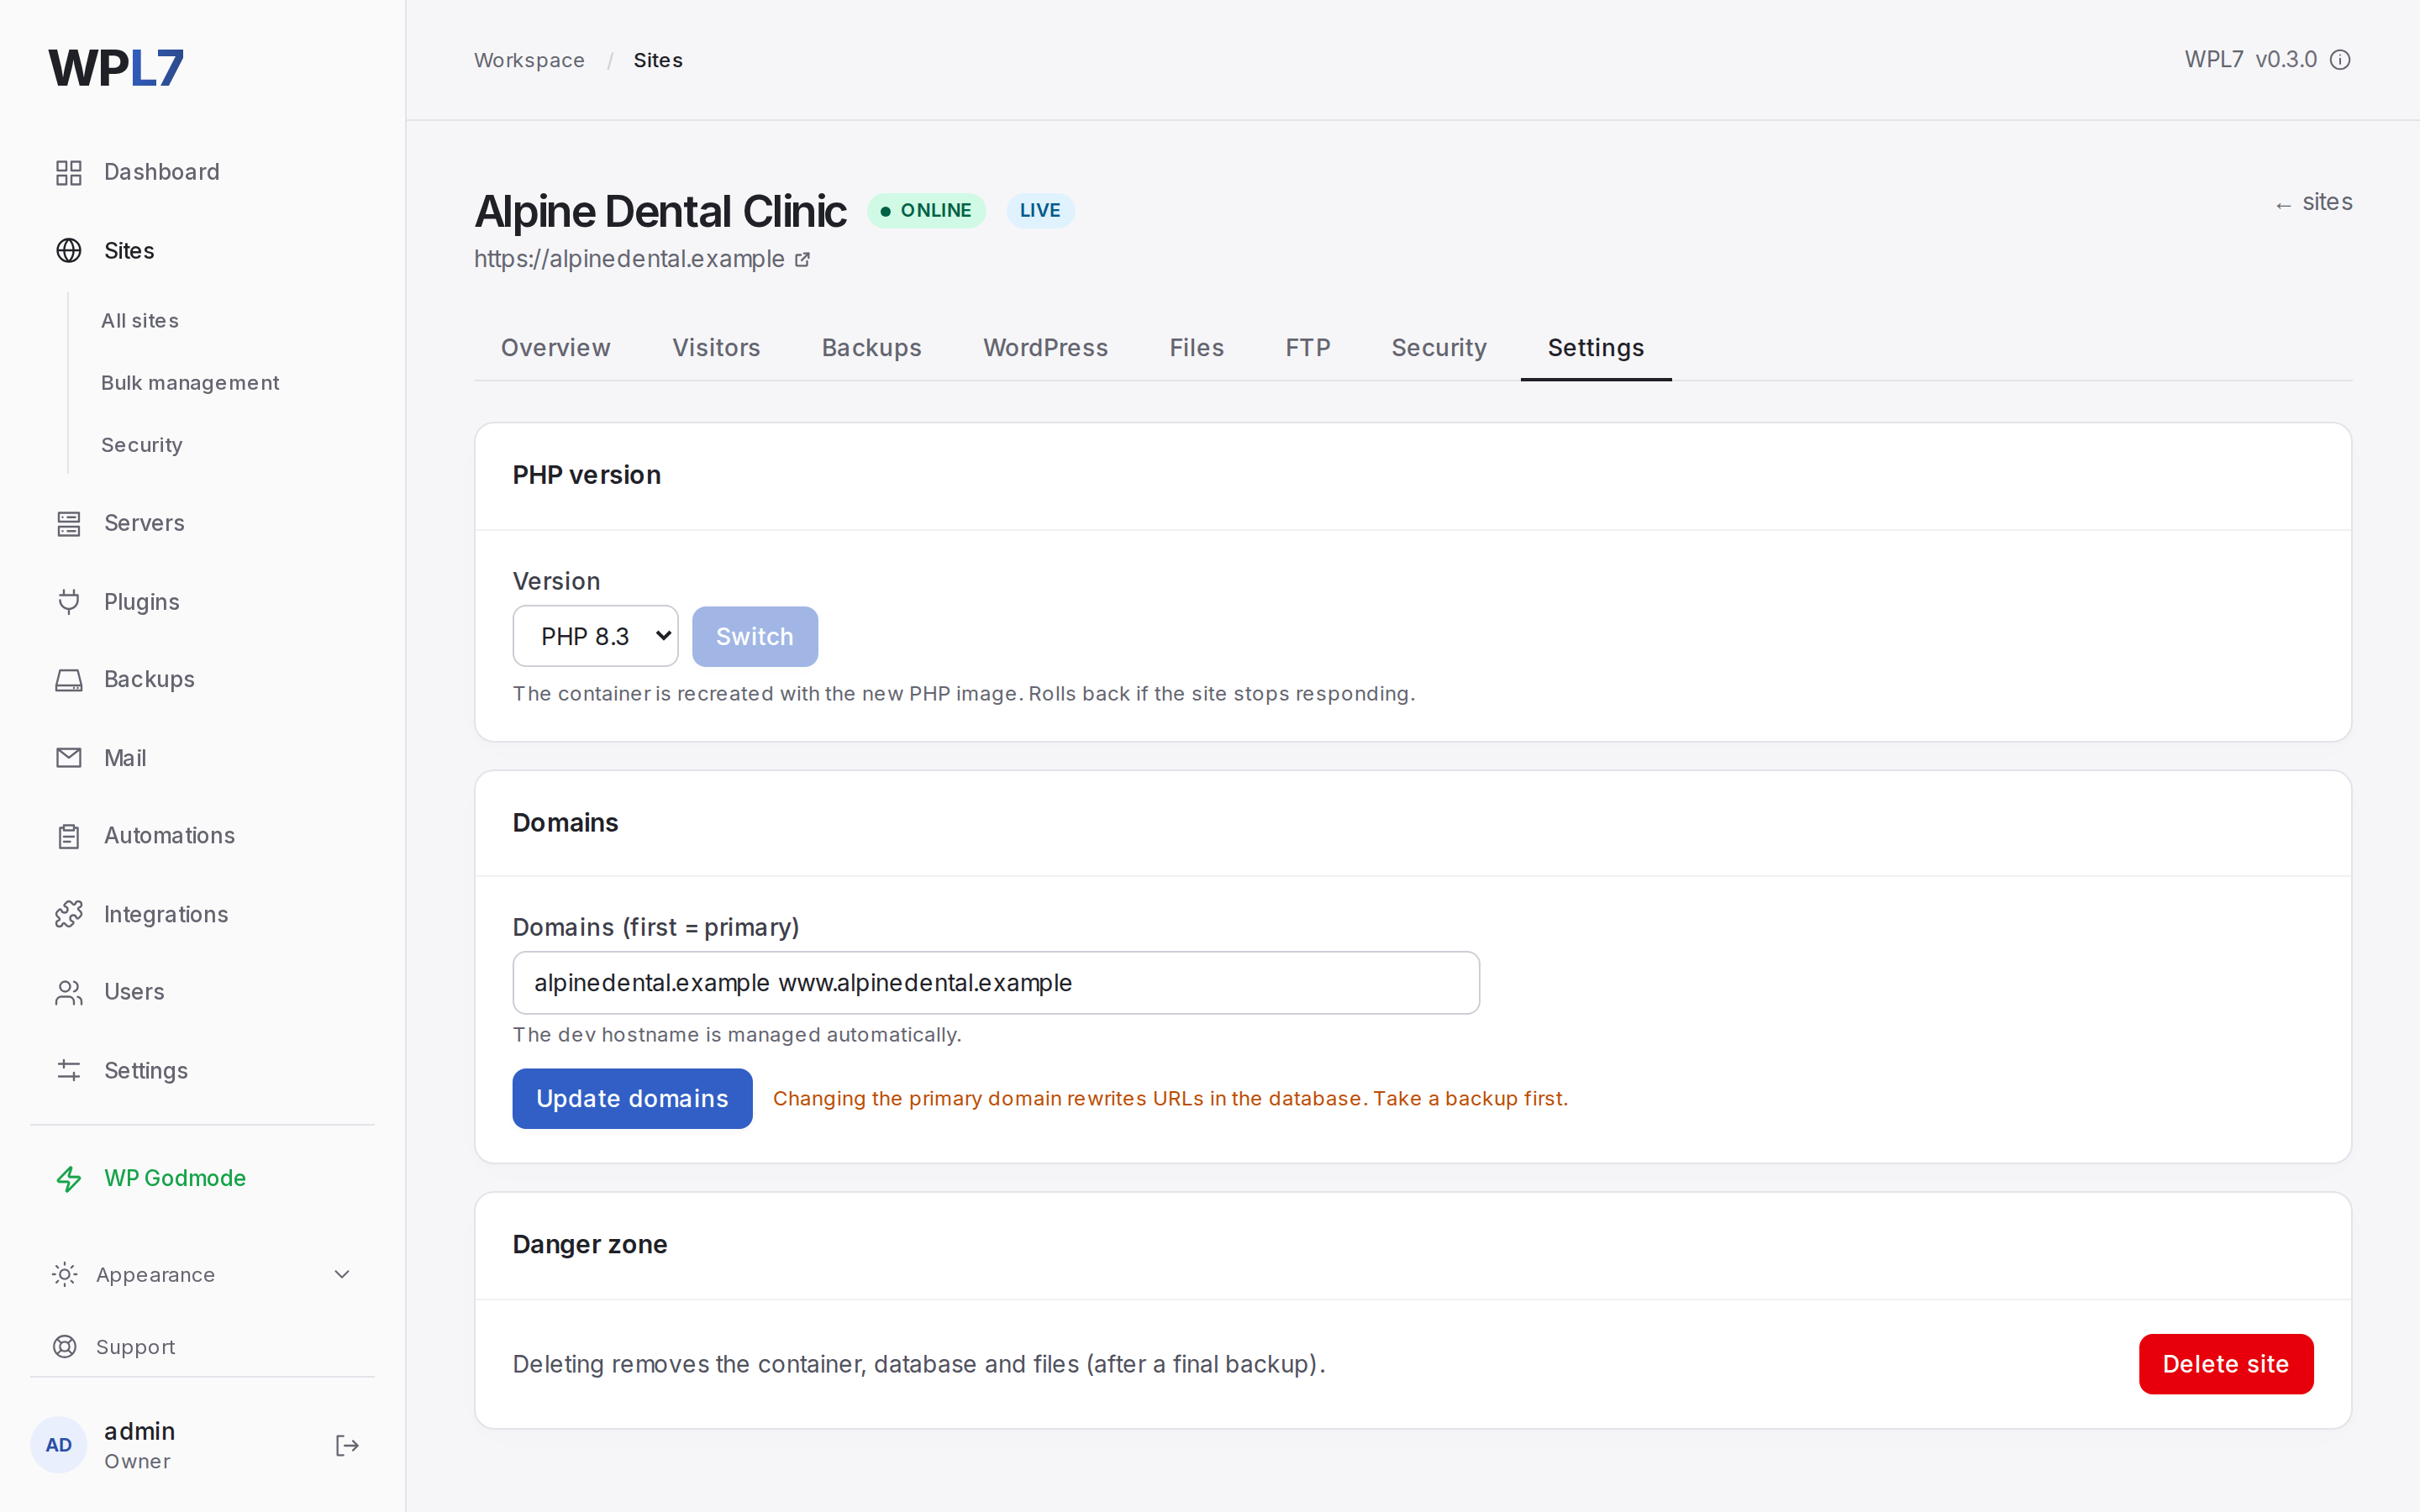The height and width of the screenshot is (1512, 2420).
Task: Open the external link icon beside site URL
Action: point(802,260)
